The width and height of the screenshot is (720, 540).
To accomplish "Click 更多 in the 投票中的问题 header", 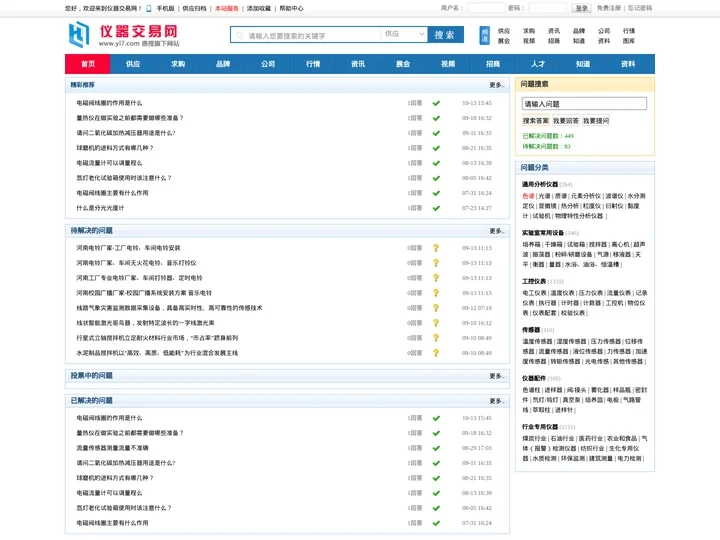I will coord(496,376).
